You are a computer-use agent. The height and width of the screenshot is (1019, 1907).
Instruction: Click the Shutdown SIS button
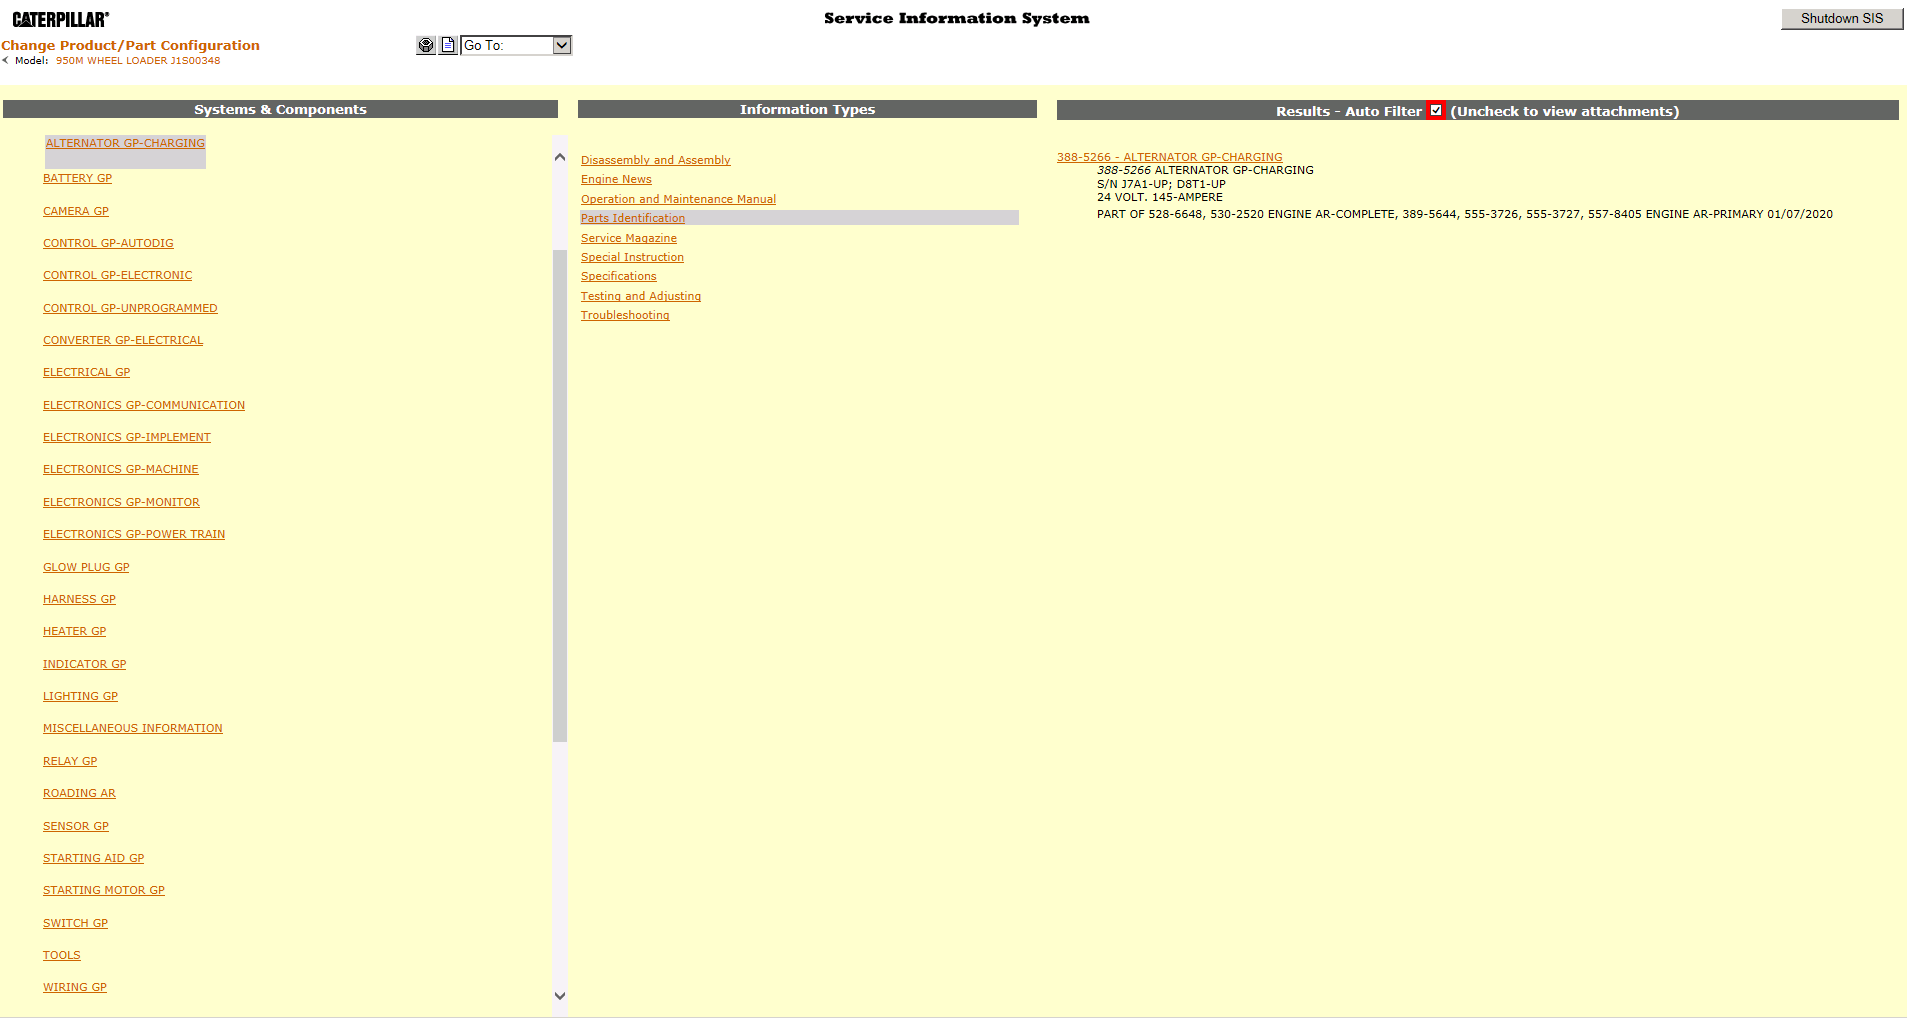pyautogui.click(x=1841, y=19)
